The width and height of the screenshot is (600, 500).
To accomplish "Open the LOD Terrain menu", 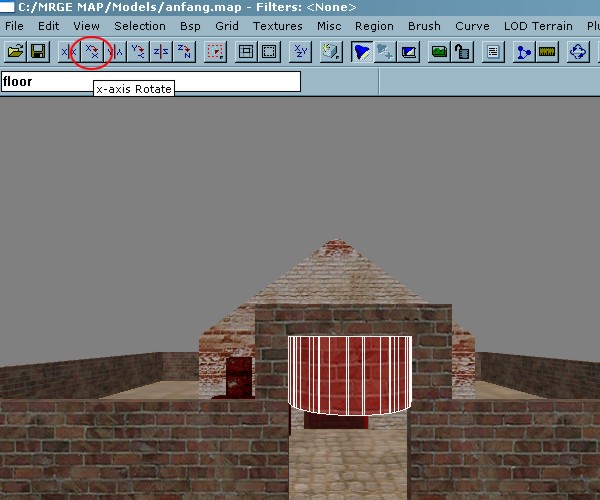I will coord(538,26).
